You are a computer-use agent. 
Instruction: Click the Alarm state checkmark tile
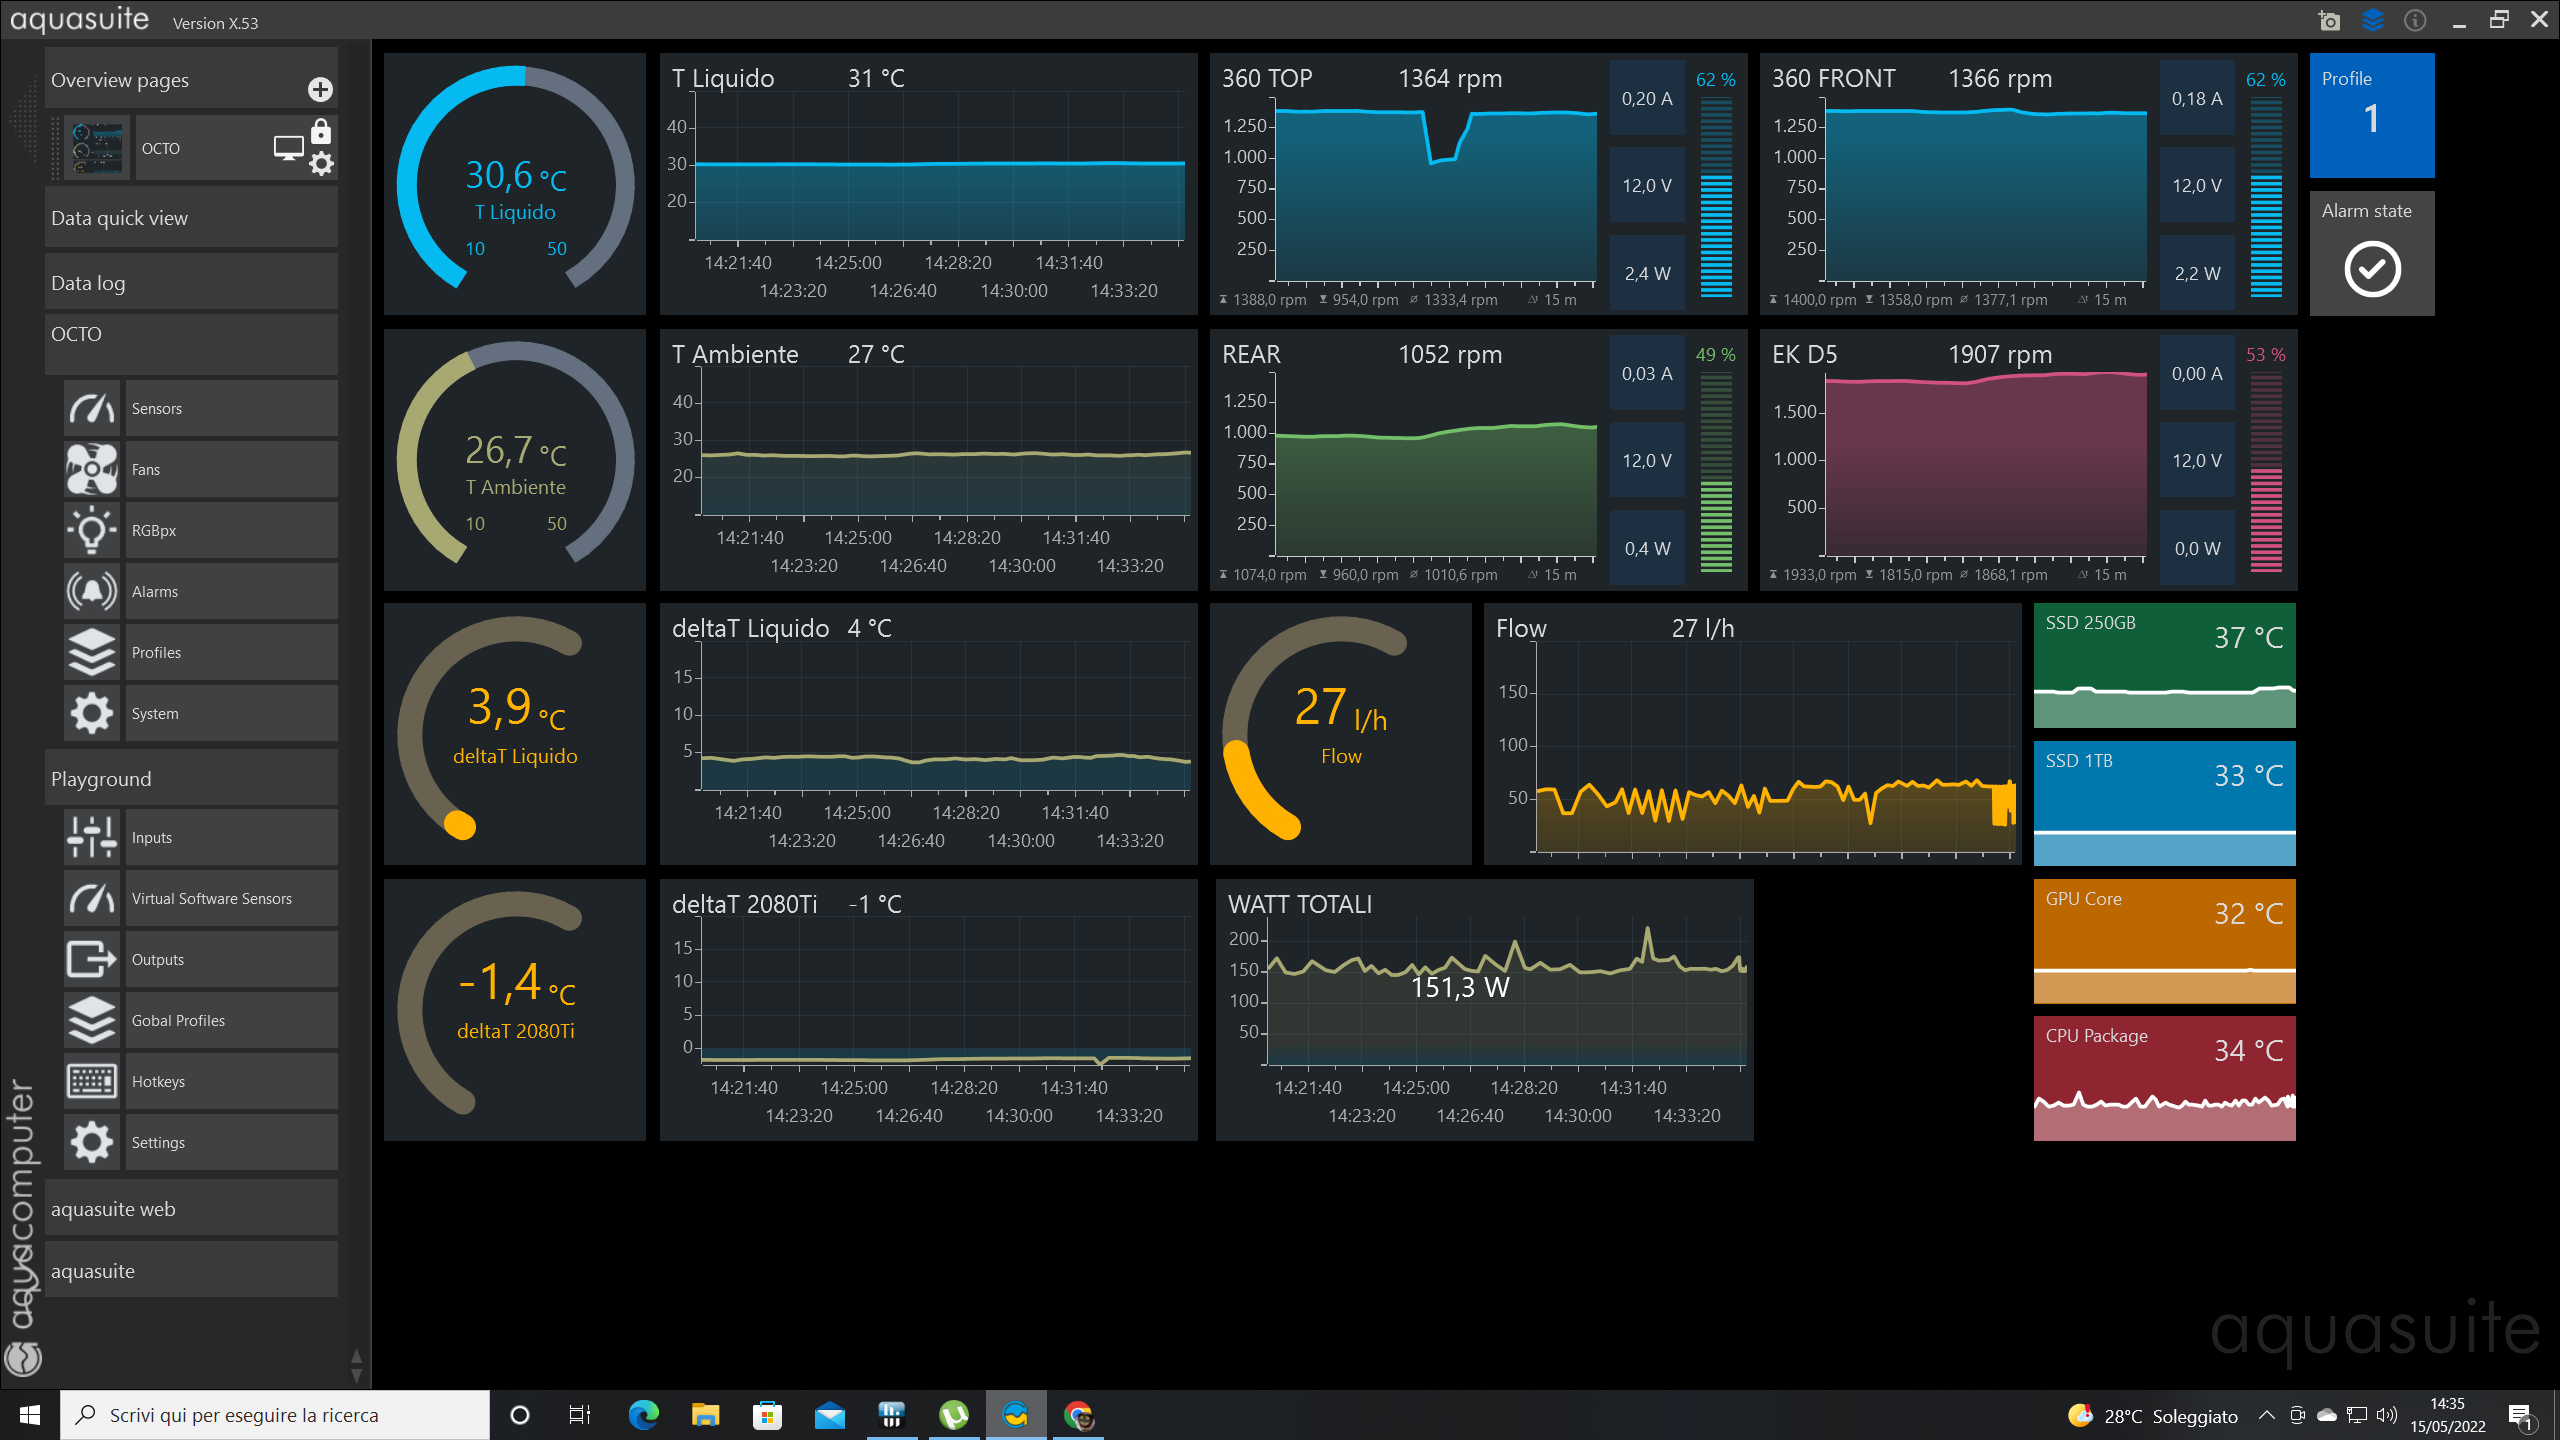coord(2372,253)
